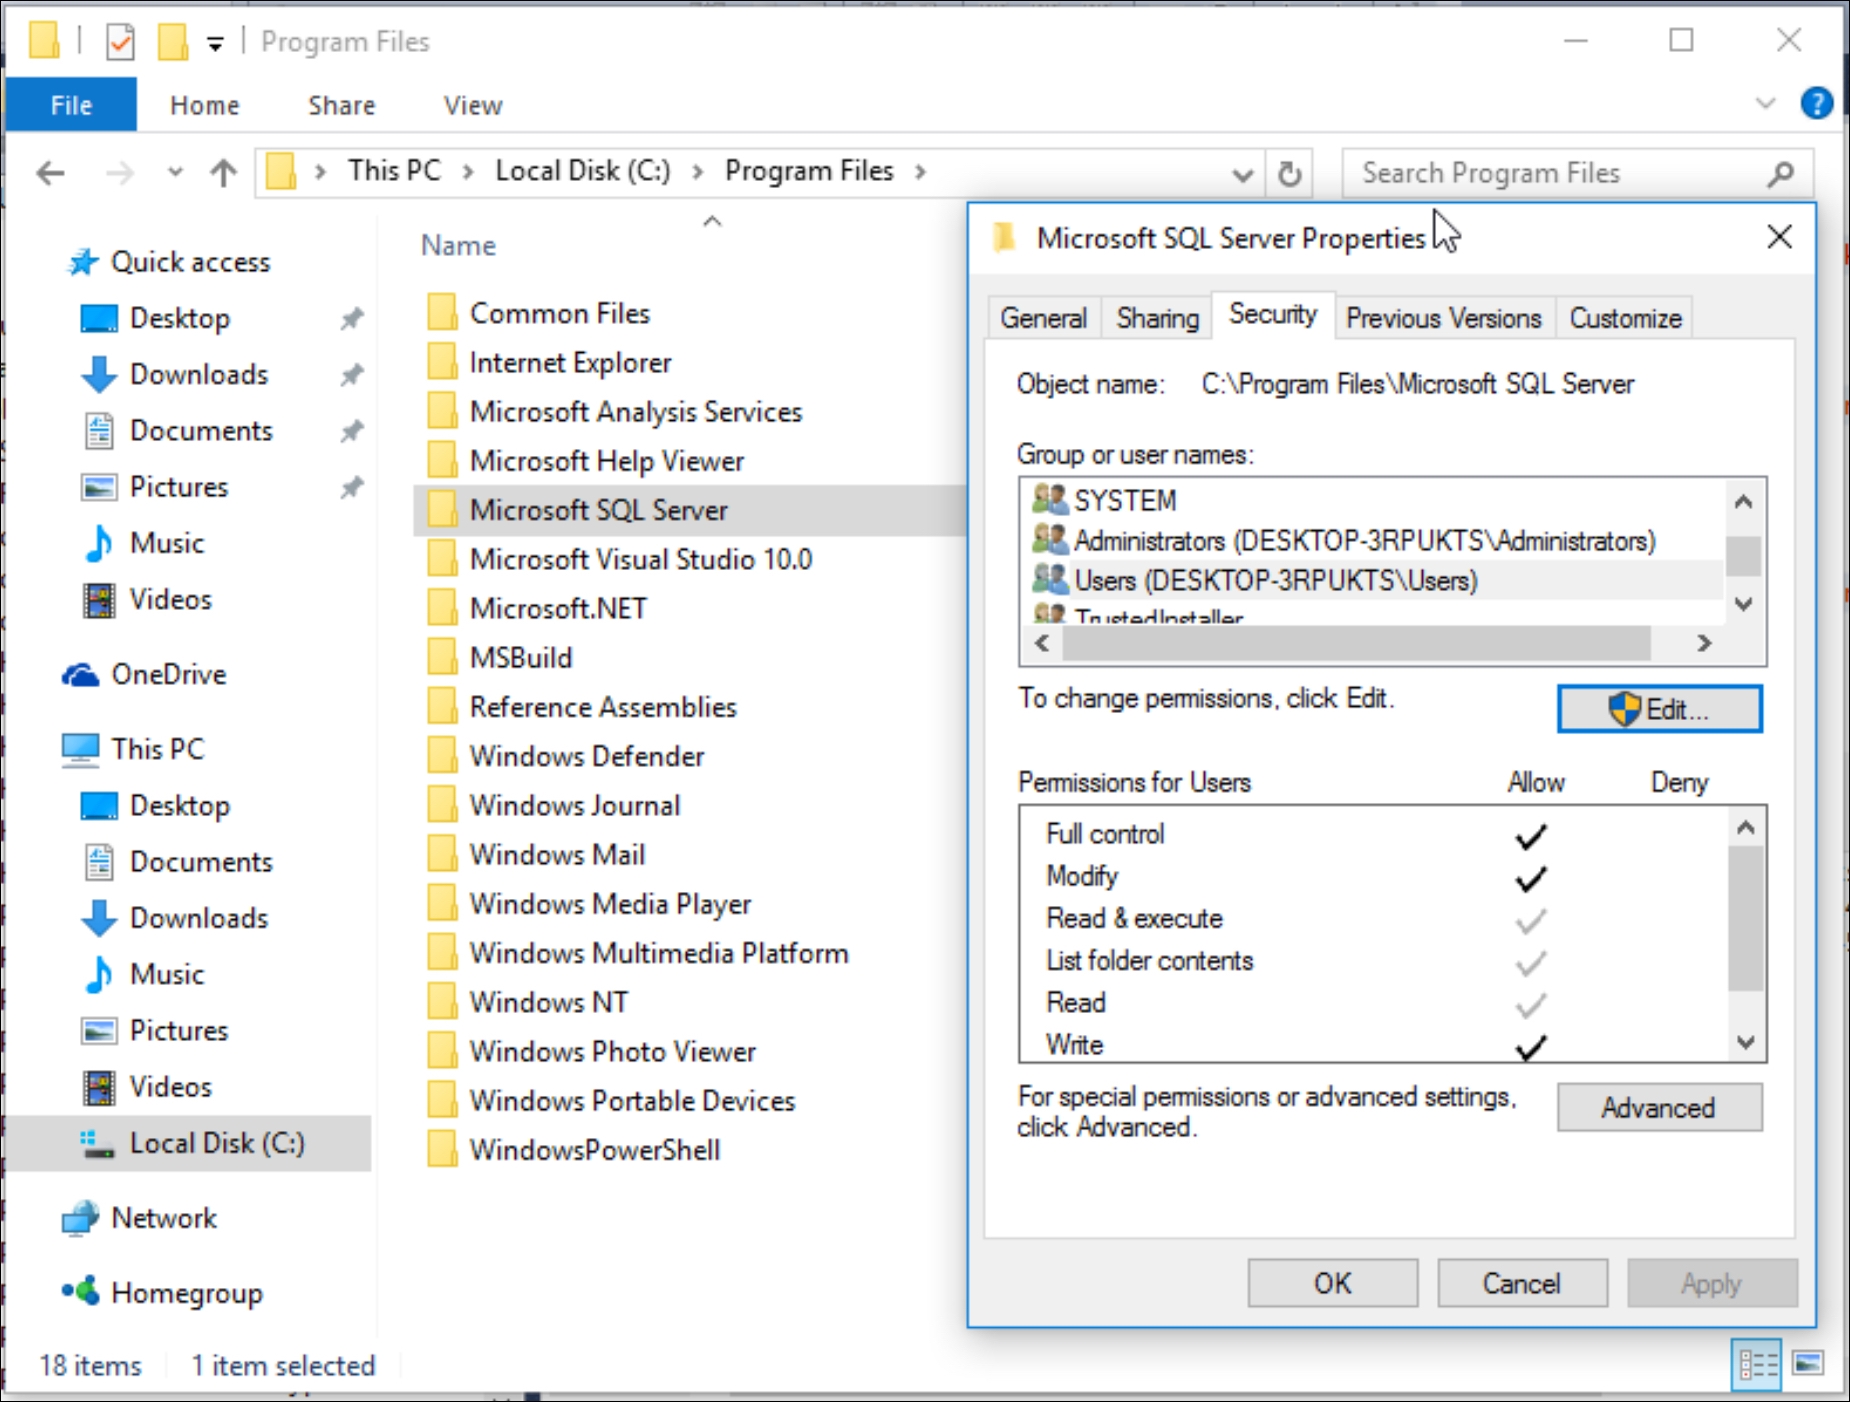Click the Apply button

[x=1711, y=1283]
